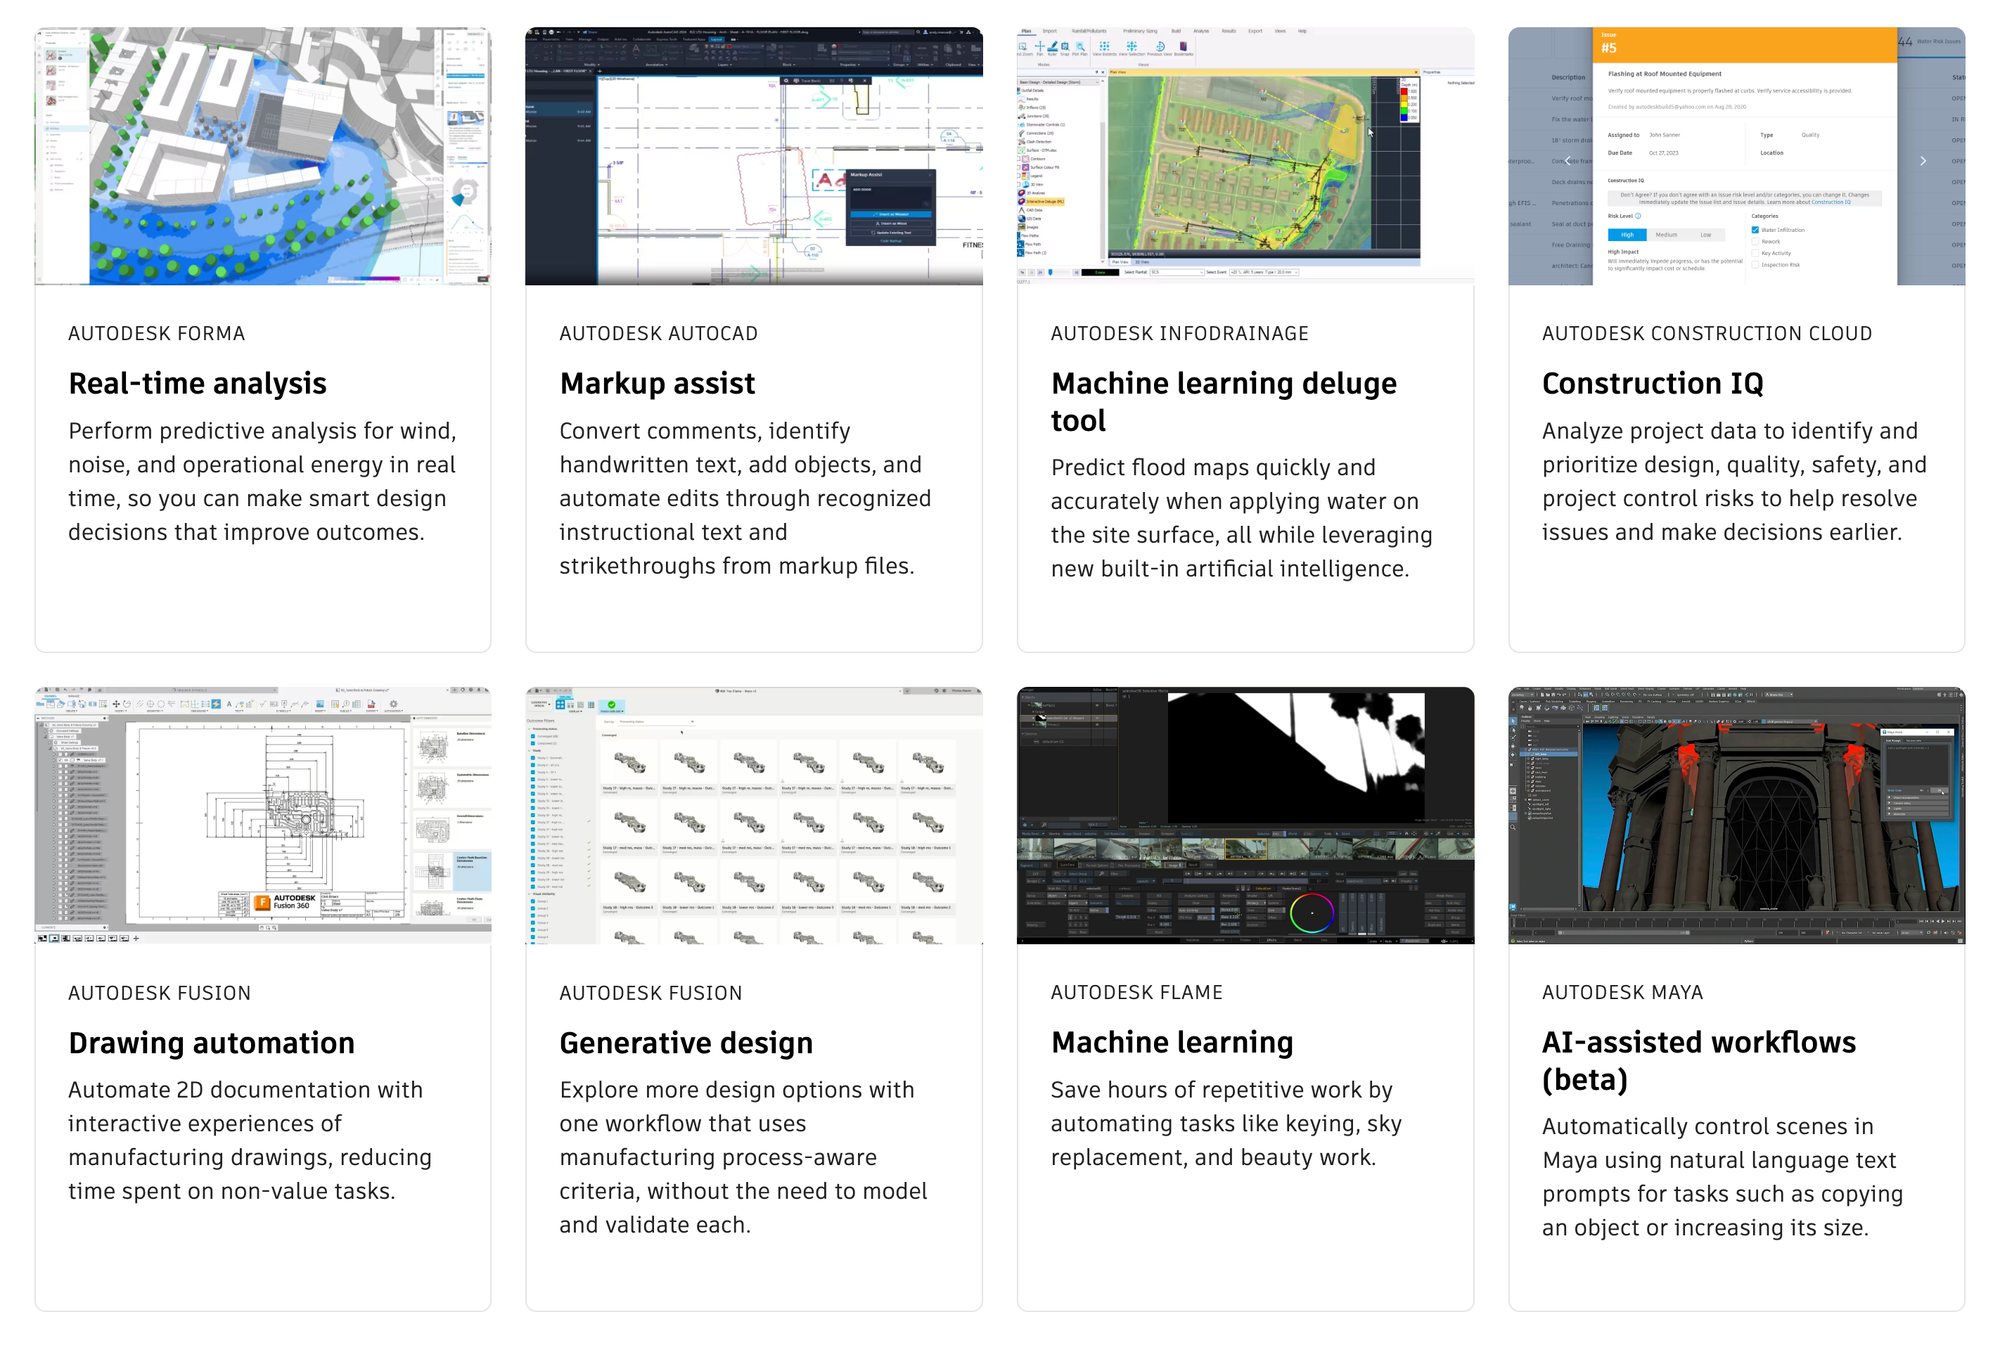Click the Ruler tool icon in InfoDrainage
Image resolution: width=2000 pixels, height=1347 pixels.
tap(1052, 46)
